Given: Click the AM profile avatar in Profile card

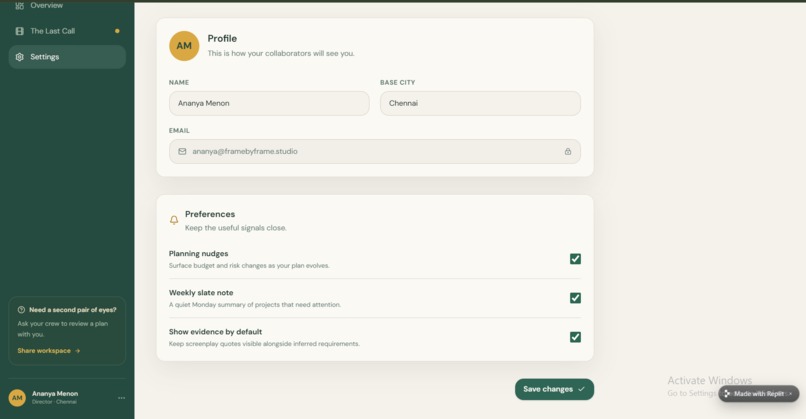Looking at the screenshot, I should (184, 46).
